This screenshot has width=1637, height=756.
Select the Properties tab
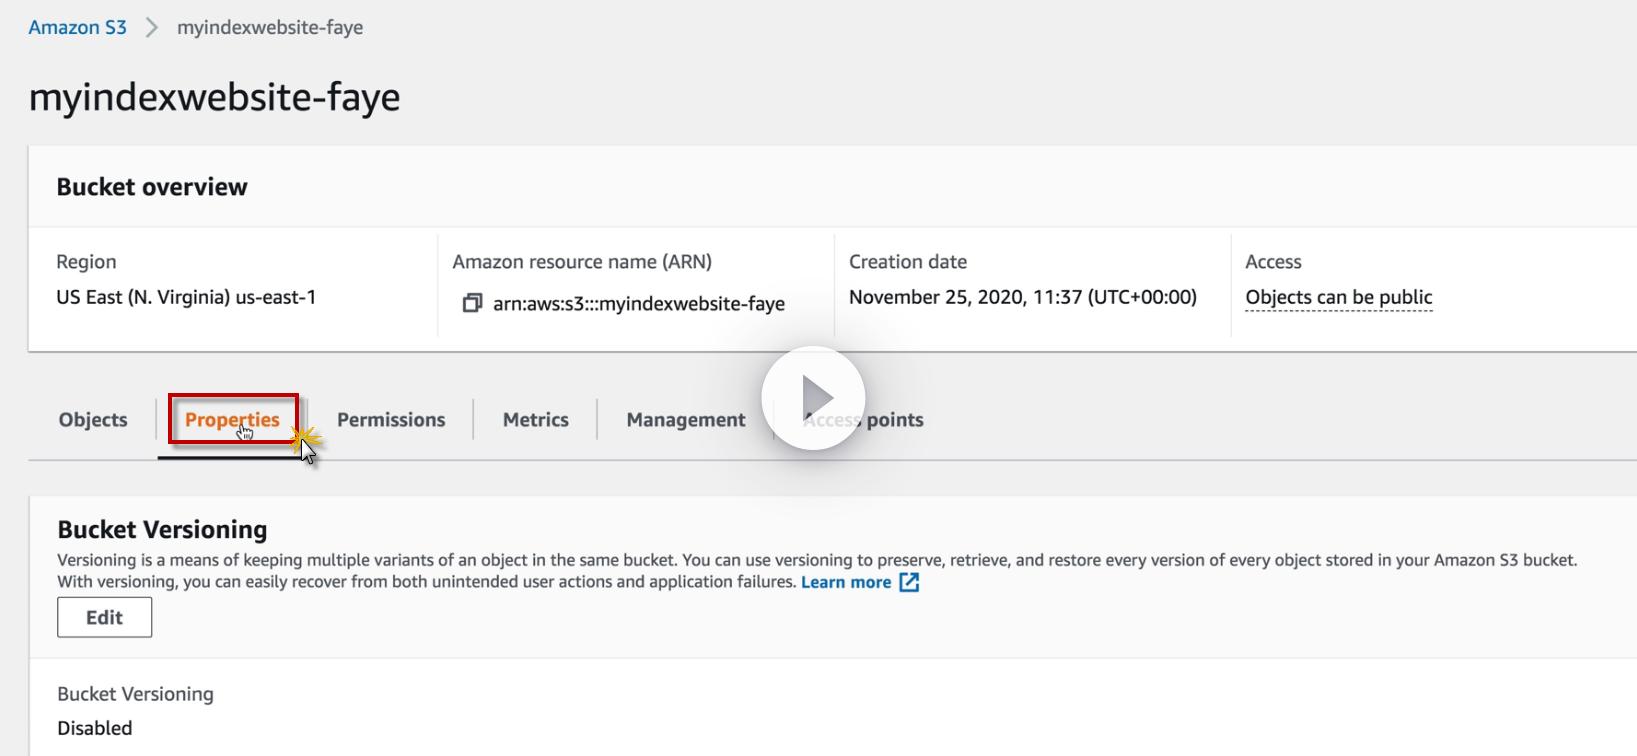pos(232,420)
